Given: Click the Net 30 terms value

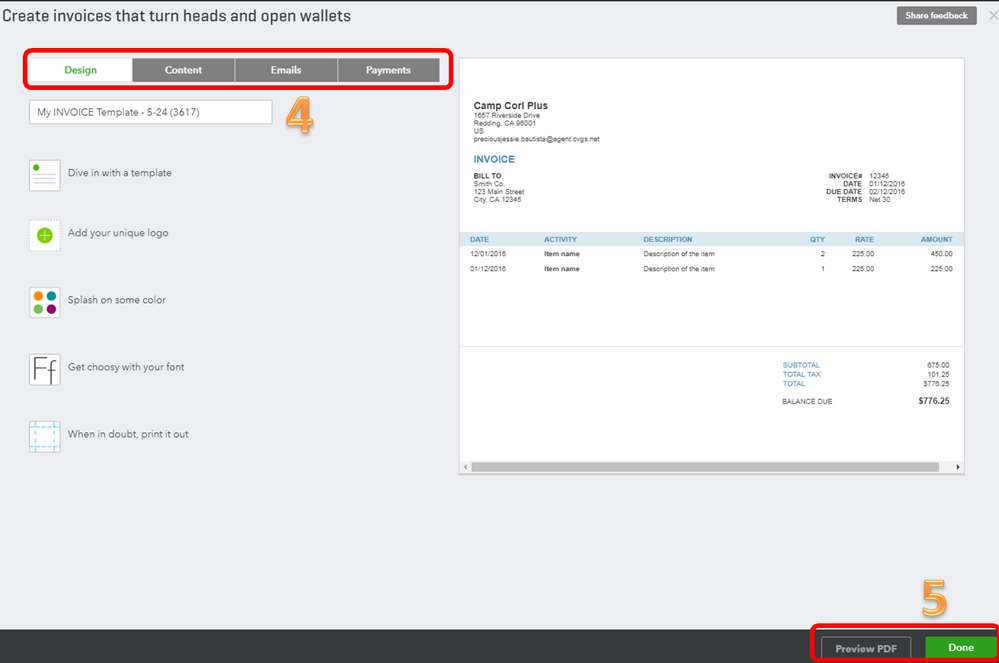Looking at the screenshot, I should tap(880, 199).
